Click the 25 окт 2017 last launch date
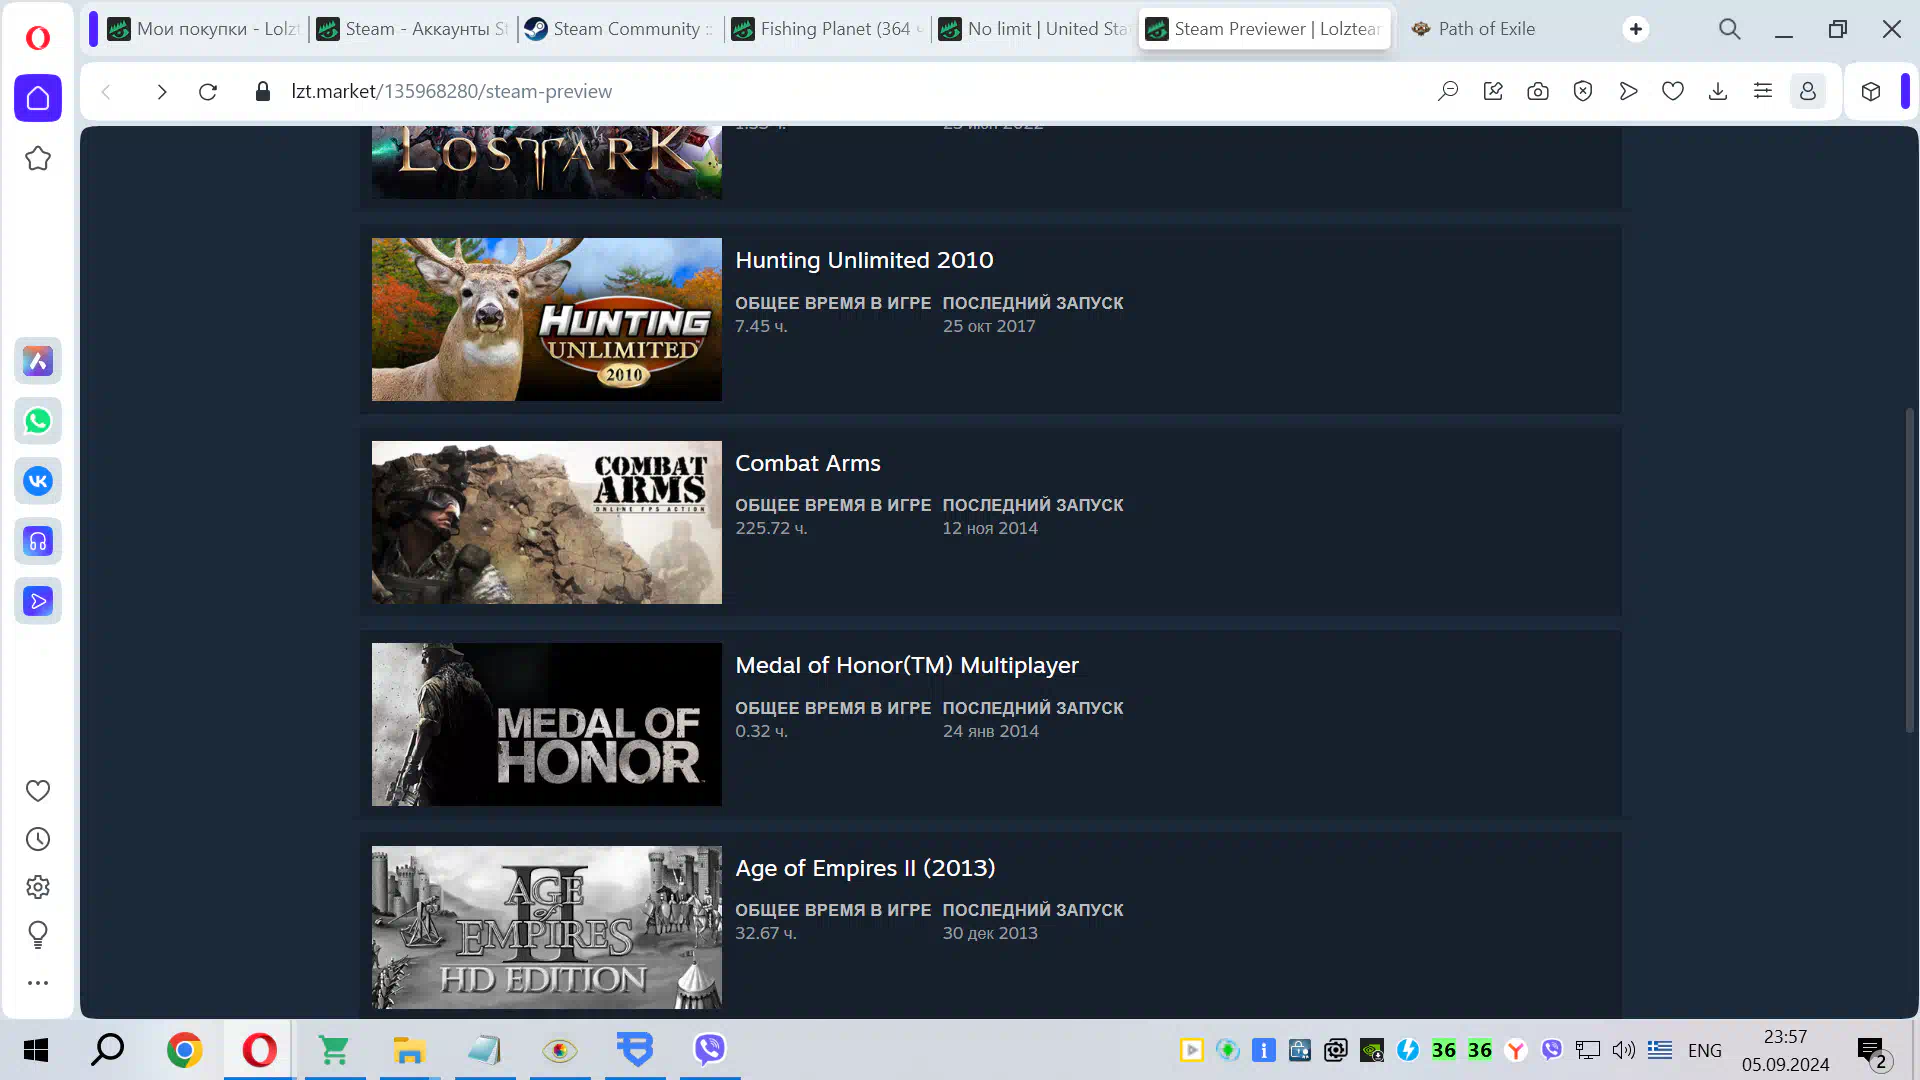 pos(989,326)
